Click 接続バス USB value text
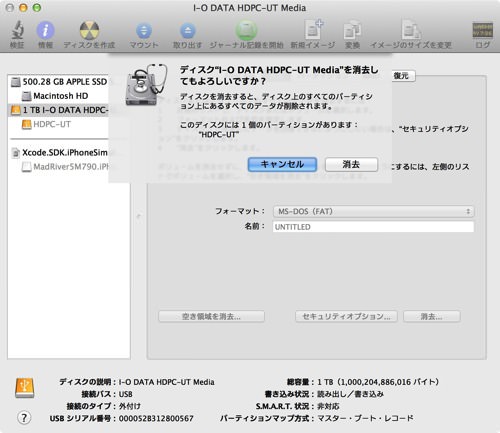500x433 pixels. tap(126, 394)
